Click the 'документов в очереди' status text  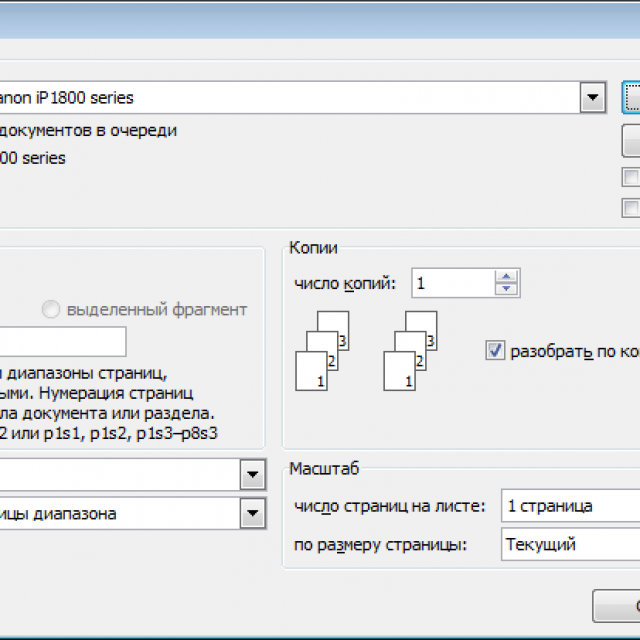[x=88, y=131]
